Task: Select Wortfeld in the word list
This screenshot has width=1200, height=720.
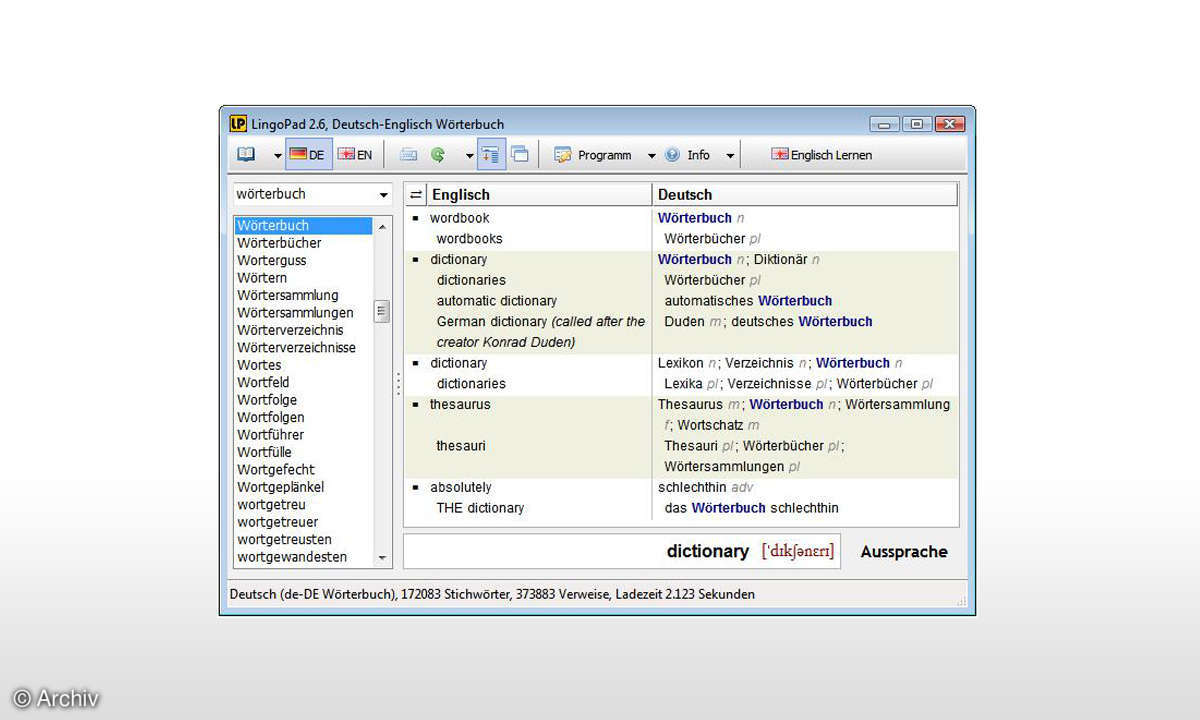Action: click(x=263, y=382)
